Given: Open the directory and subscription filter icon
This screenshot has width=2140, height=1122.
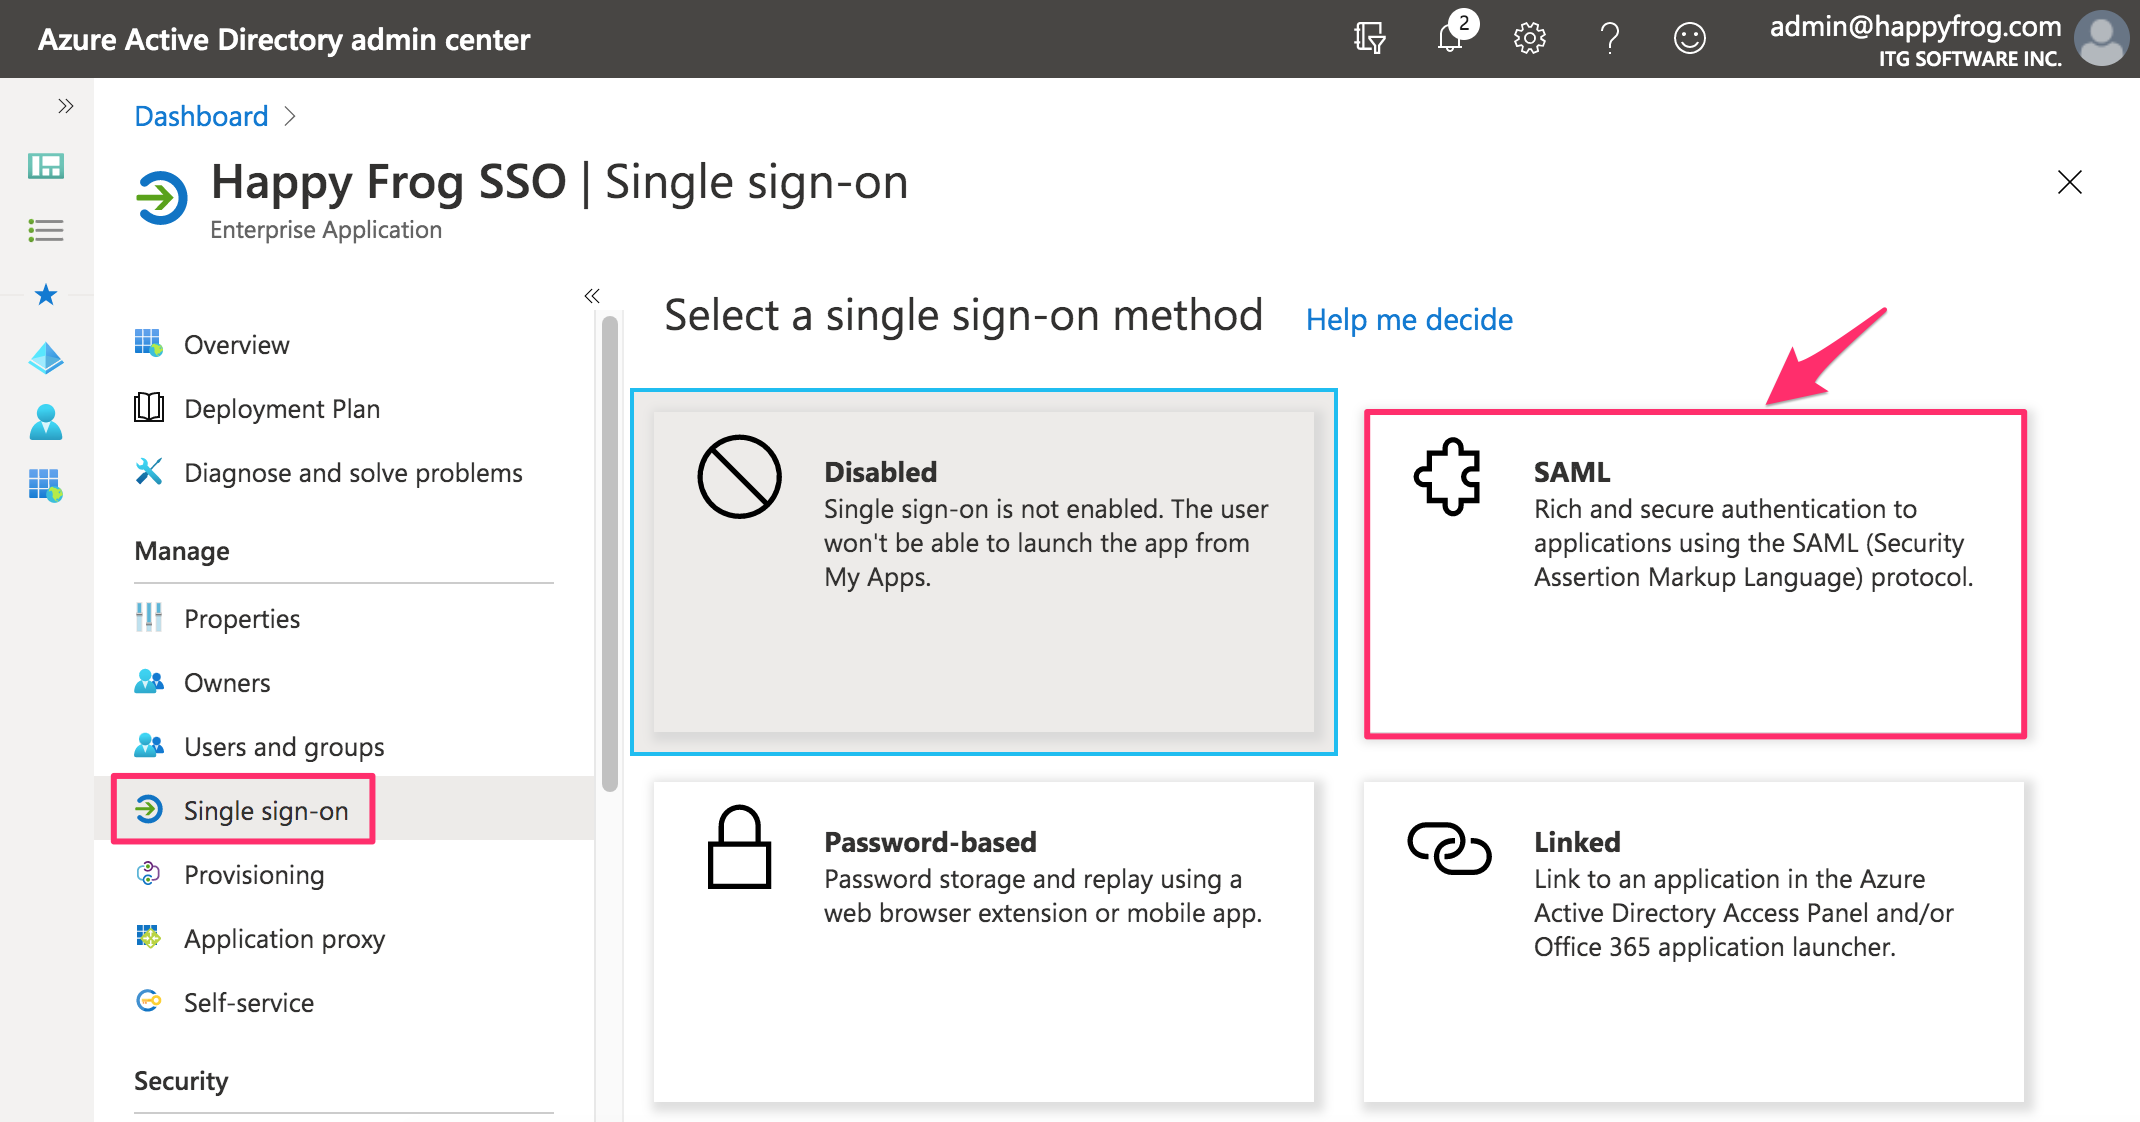Looking at the screenshot, I should pos(1369,38).
